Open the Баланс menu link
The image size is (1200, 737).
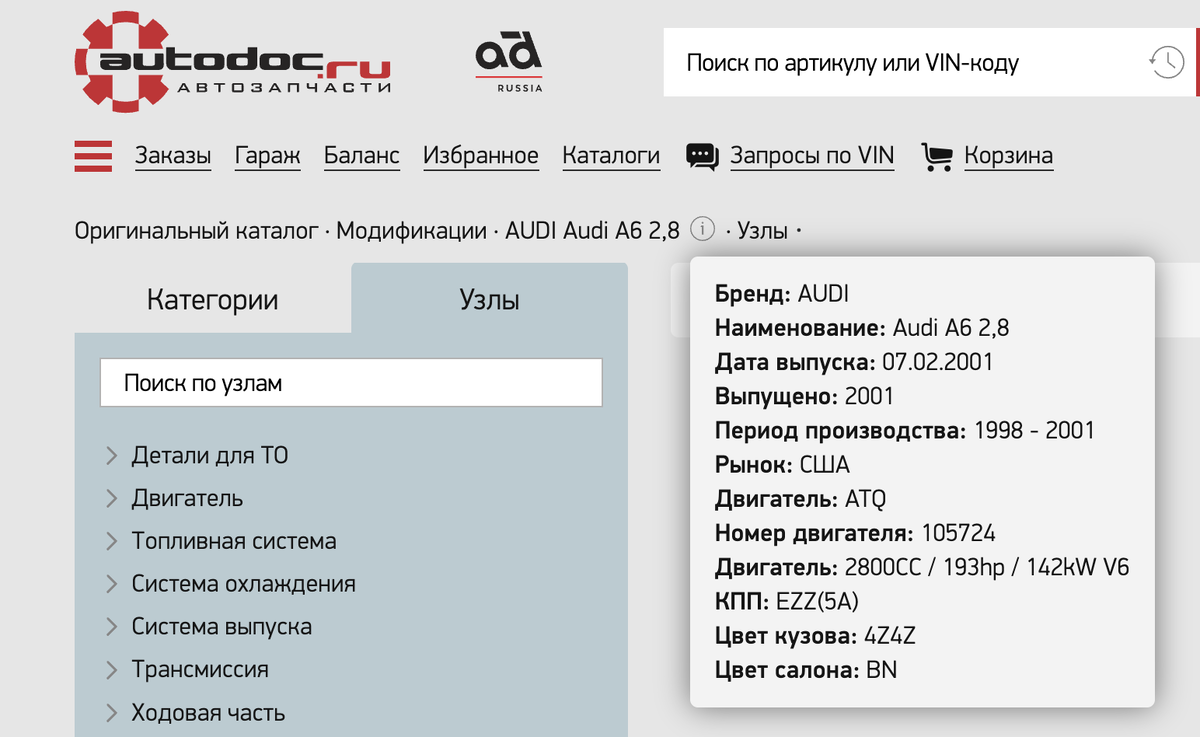(x=362, y=156)
